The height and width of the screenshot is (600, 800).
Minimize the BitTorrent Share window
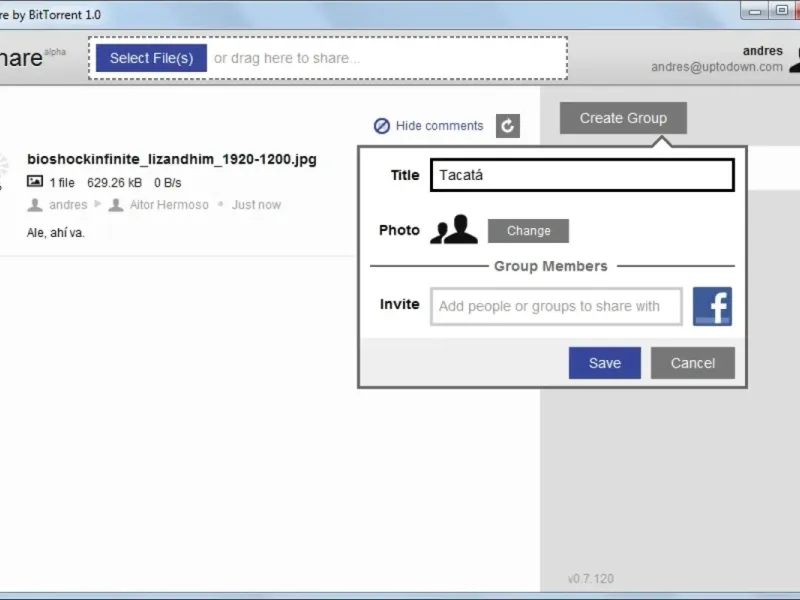coord(755,10)
